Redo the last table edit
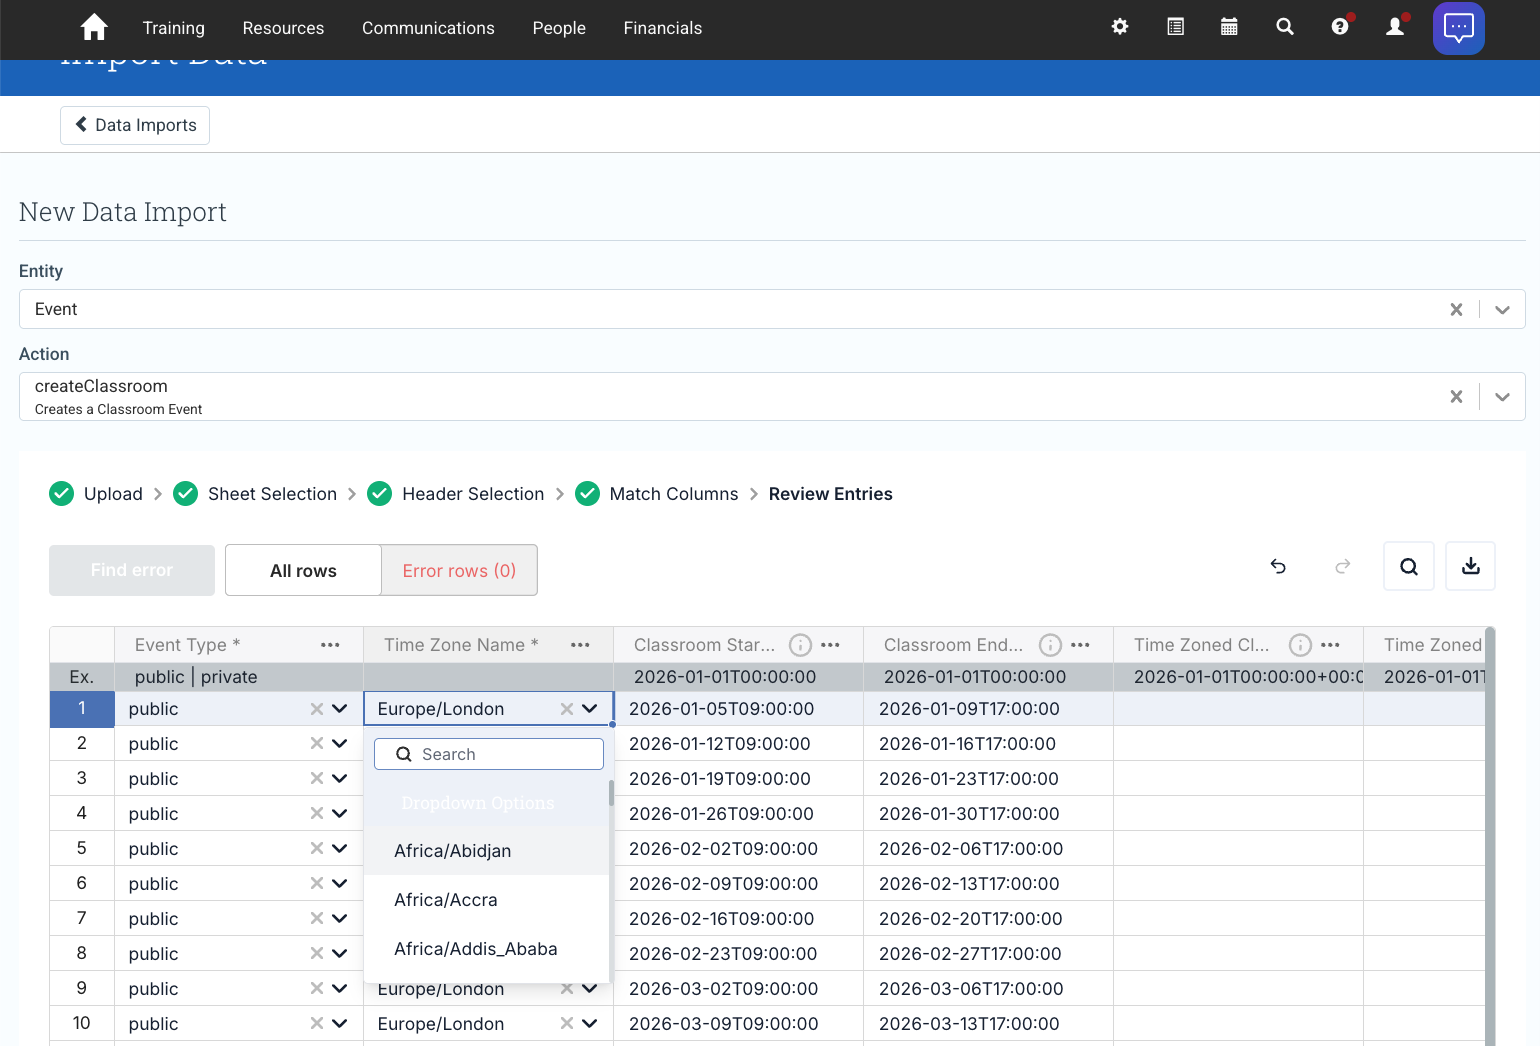 (x=1343, y=567)
